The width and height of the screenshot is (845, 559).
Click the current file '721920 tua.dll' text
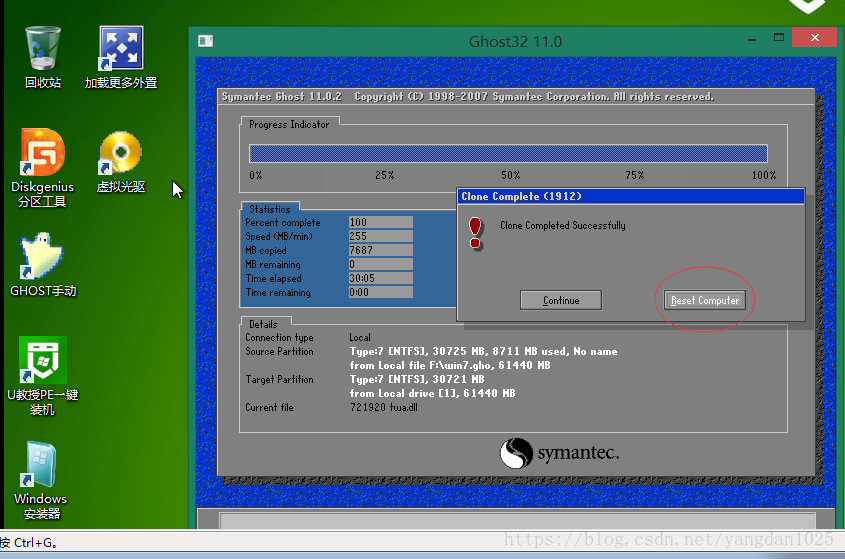point(384,407)
